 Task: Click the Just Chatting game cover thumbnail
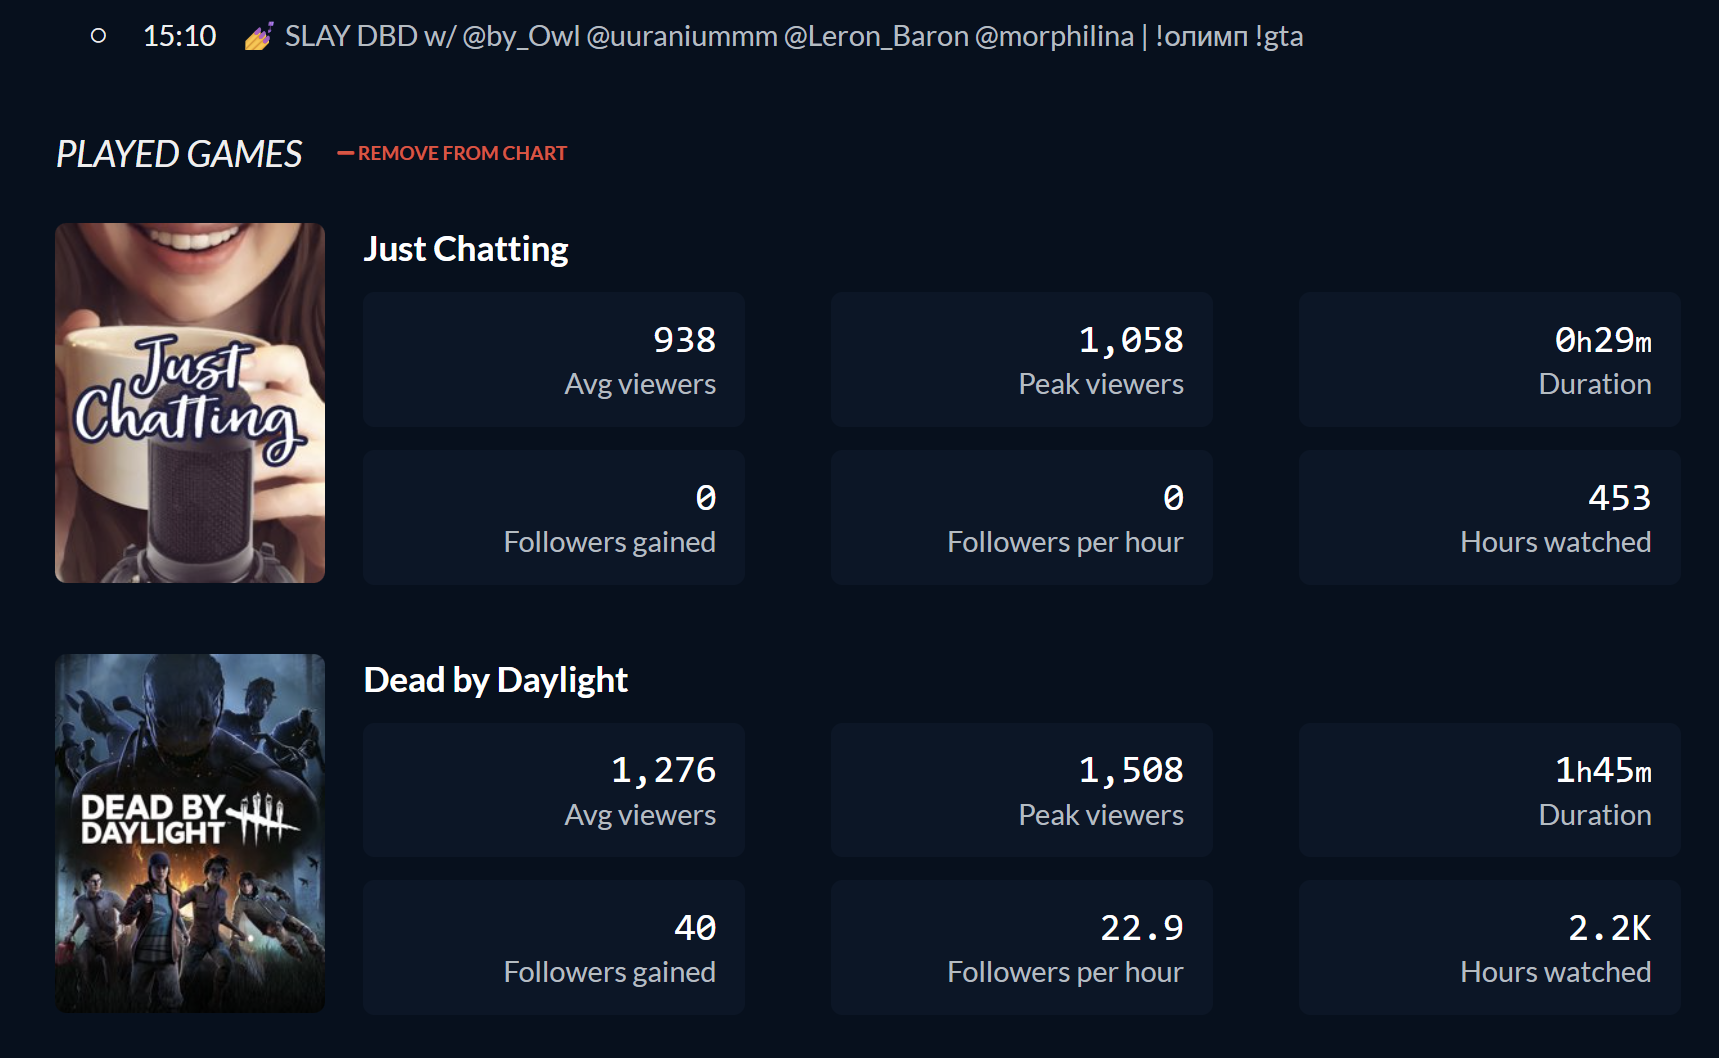tap(190, 403)
